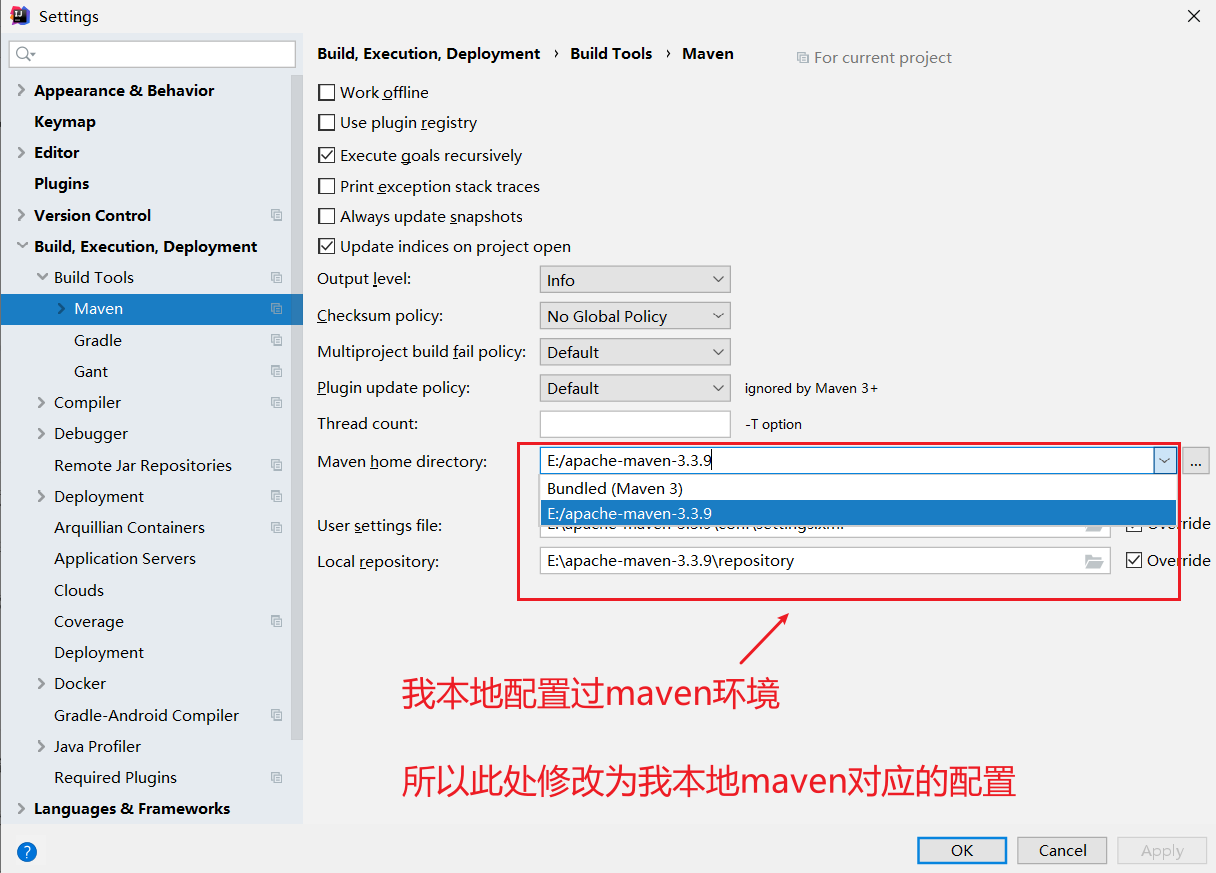Click the project-level icon beside Compiler
The image size is (1216, 873).
(x=277, y=402)
